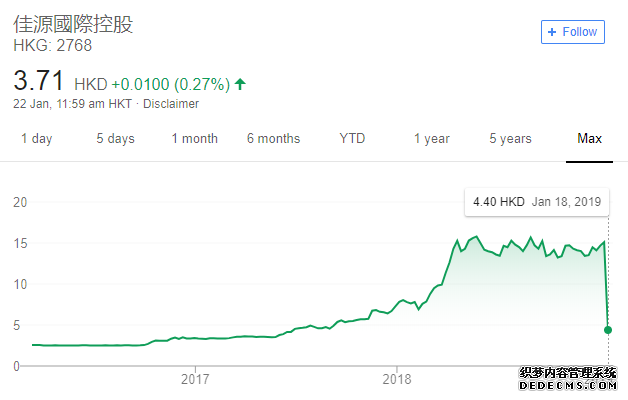This screenshot has height=400, width=628.
Task: Click the 2018 label on x-axis
Action: (397, 379)
